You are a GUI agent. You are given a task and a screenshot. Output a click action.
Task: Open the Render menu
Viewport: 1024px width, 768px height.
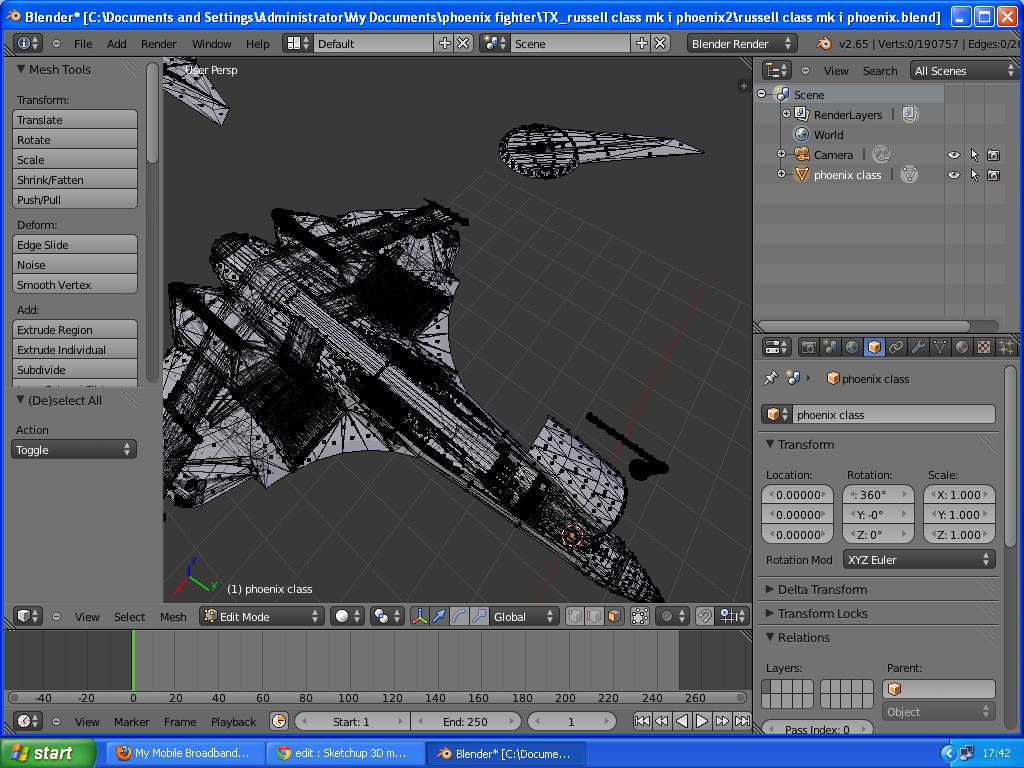[x=158, y=43]
